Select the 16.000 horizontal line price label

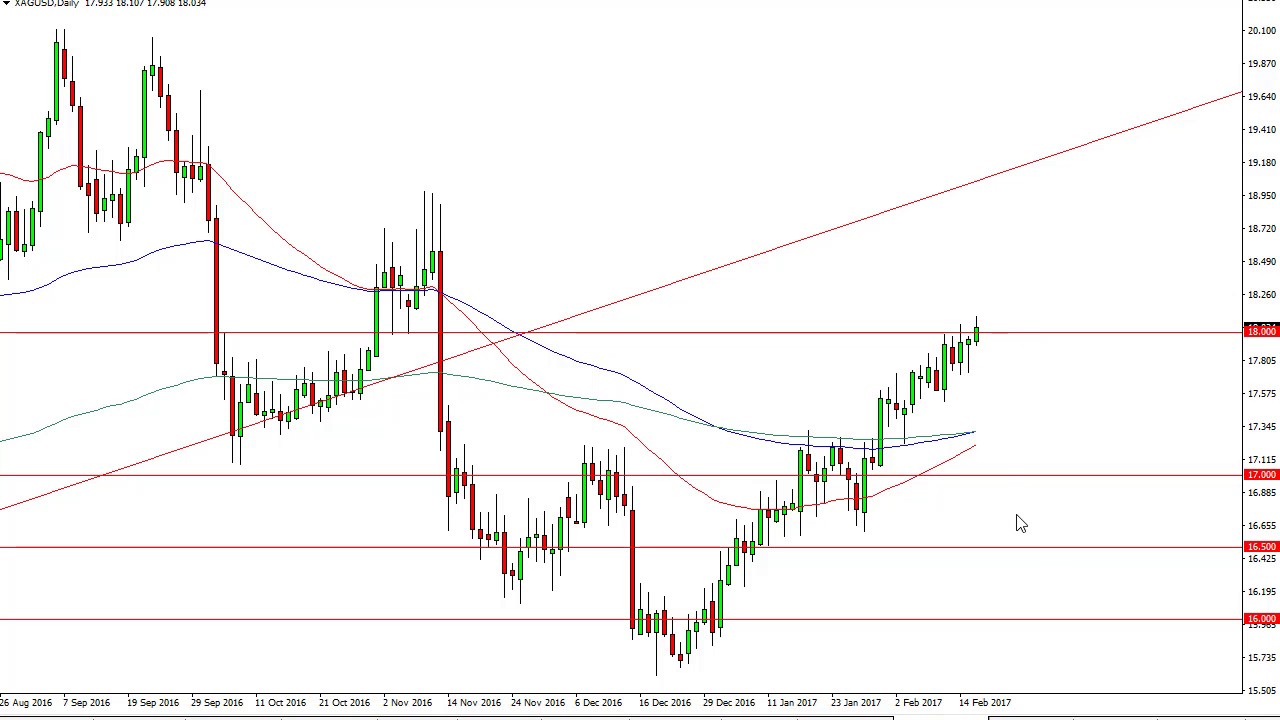[x=1261, y=619]
